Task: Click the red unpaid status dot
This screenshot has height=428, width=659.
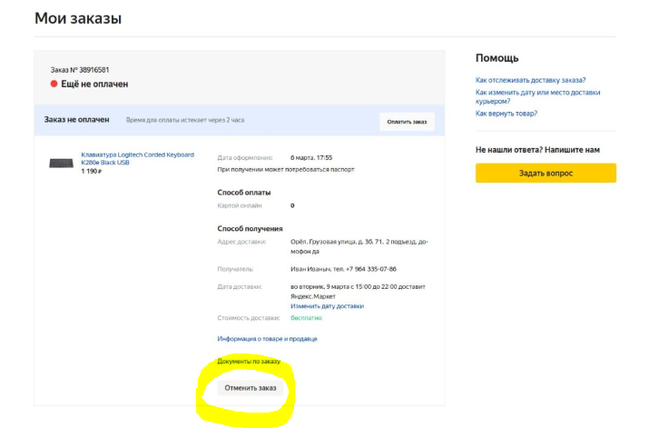Action: [x=54, y=85]
